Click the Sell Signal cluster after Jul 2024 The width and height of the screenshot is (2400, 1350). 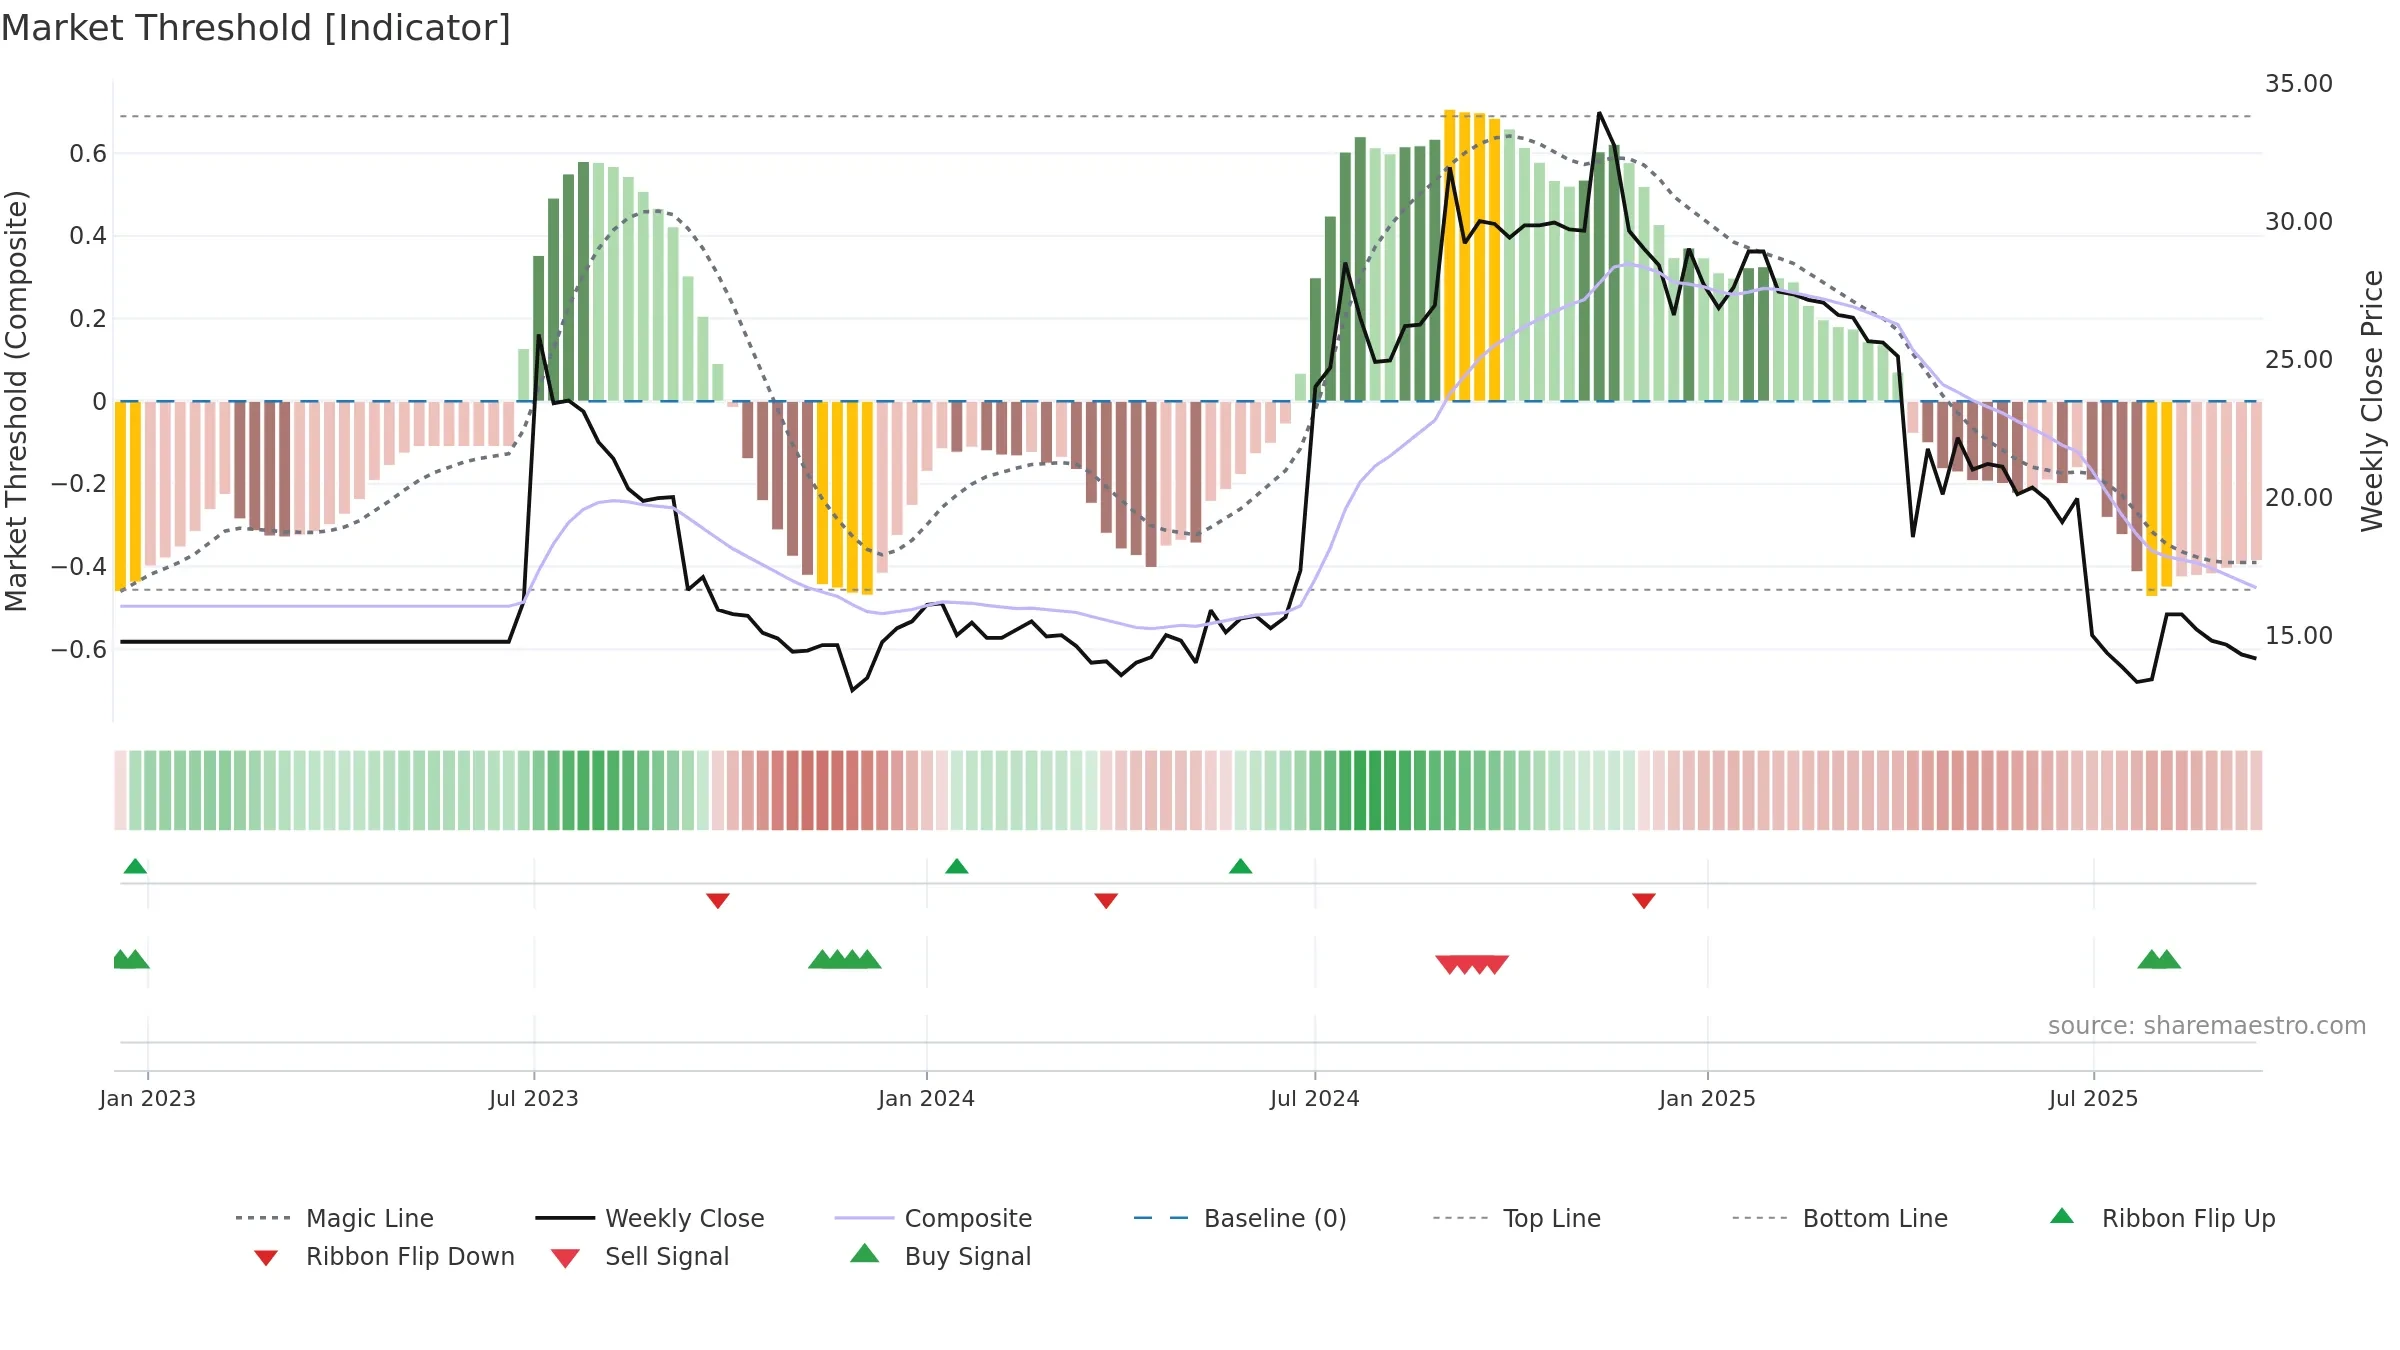pyautogui.click(x=1471, y=964)
